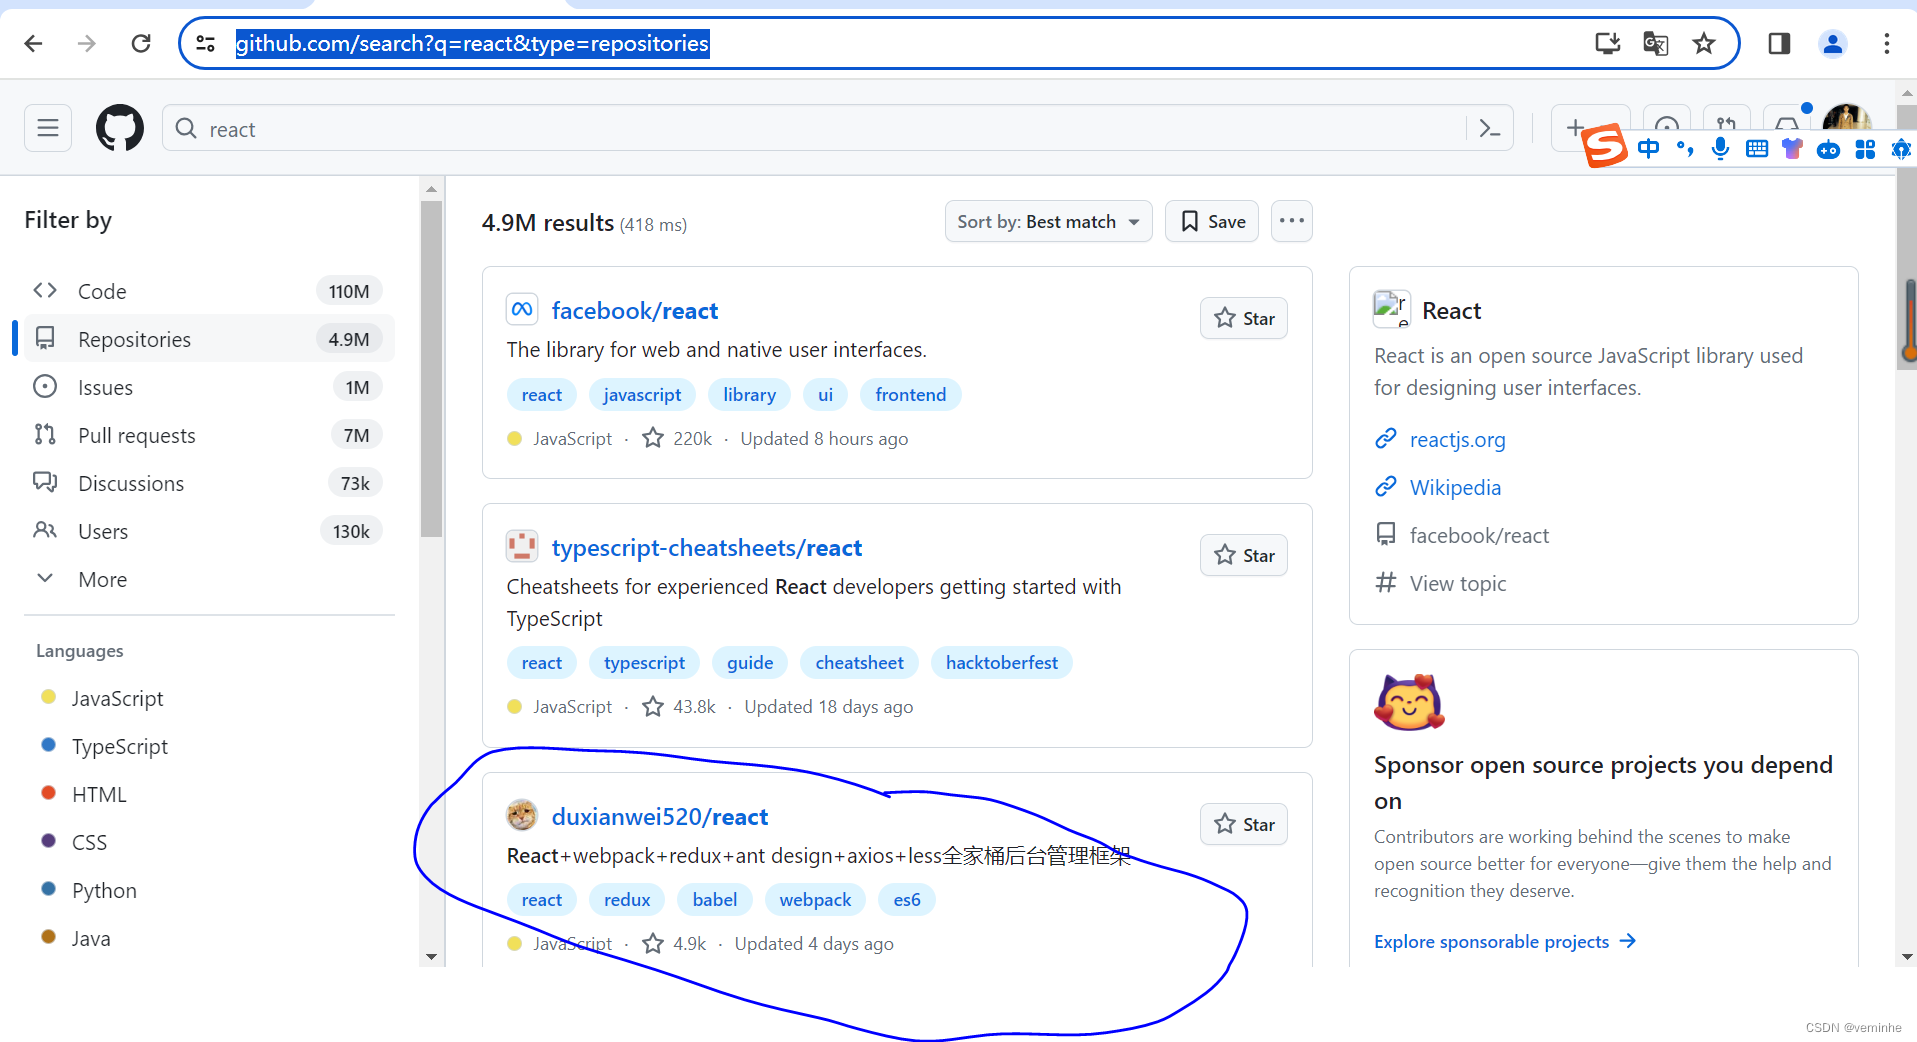Go back with the browser back arrow

coord(33,43)
